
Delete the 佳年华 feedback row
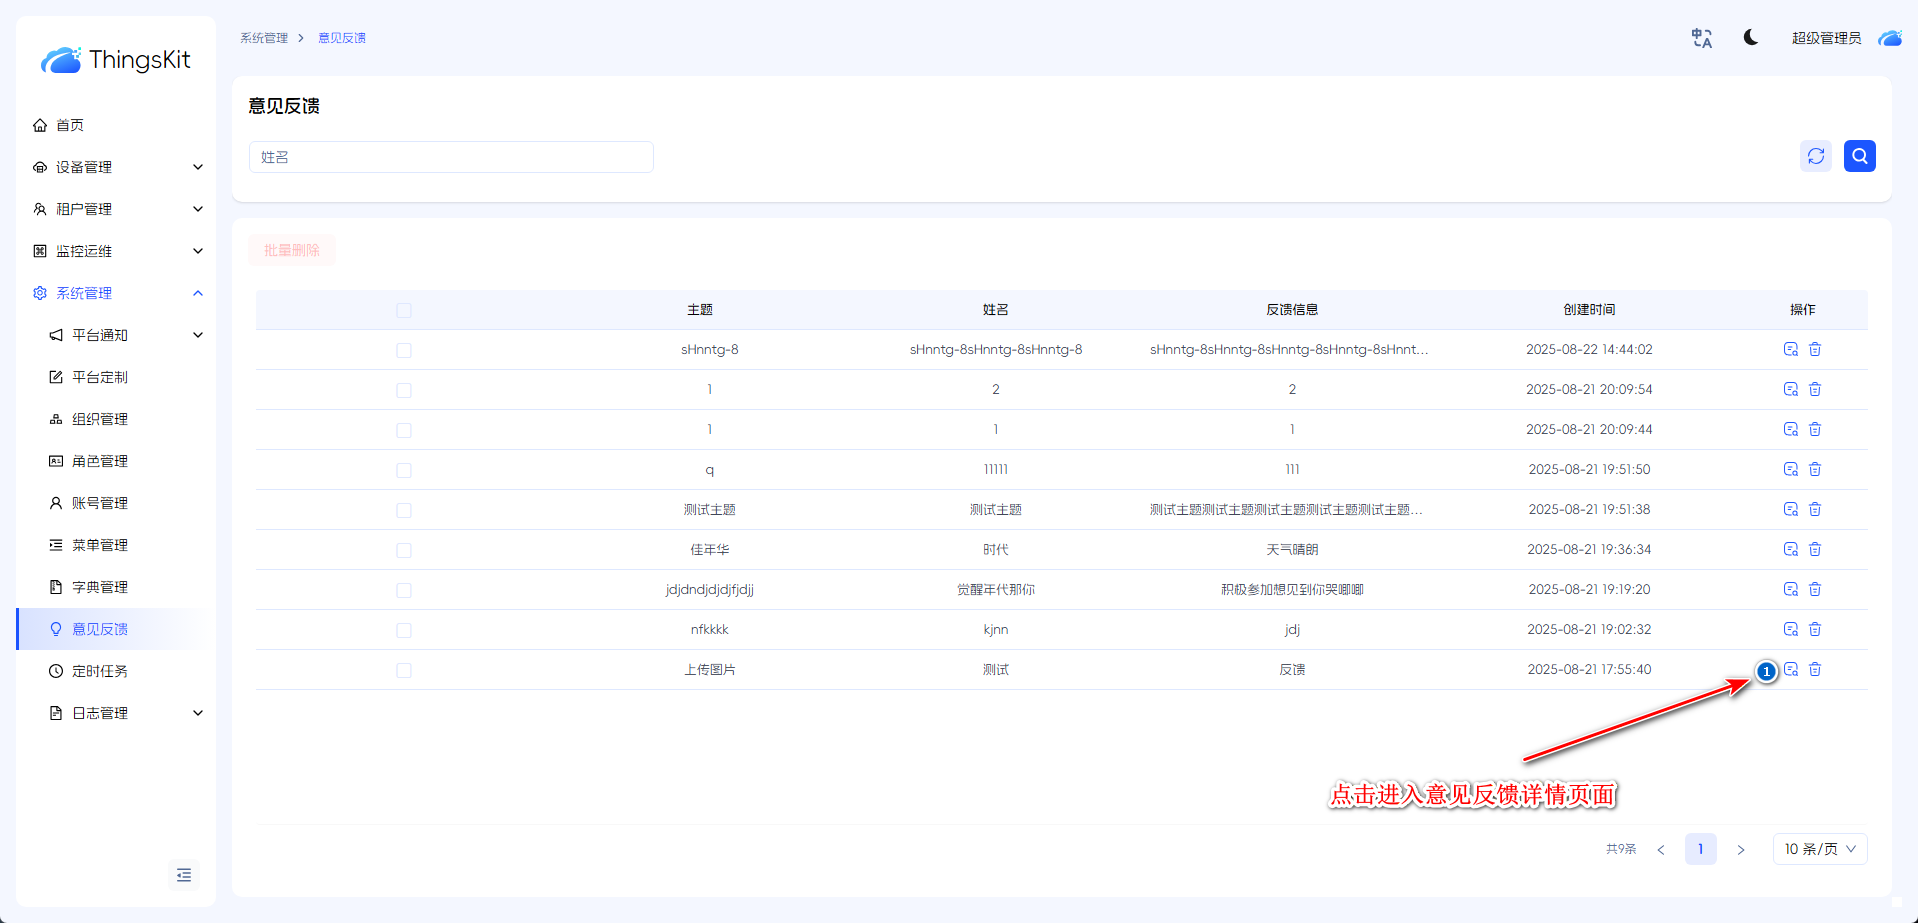click(1815, 549)
